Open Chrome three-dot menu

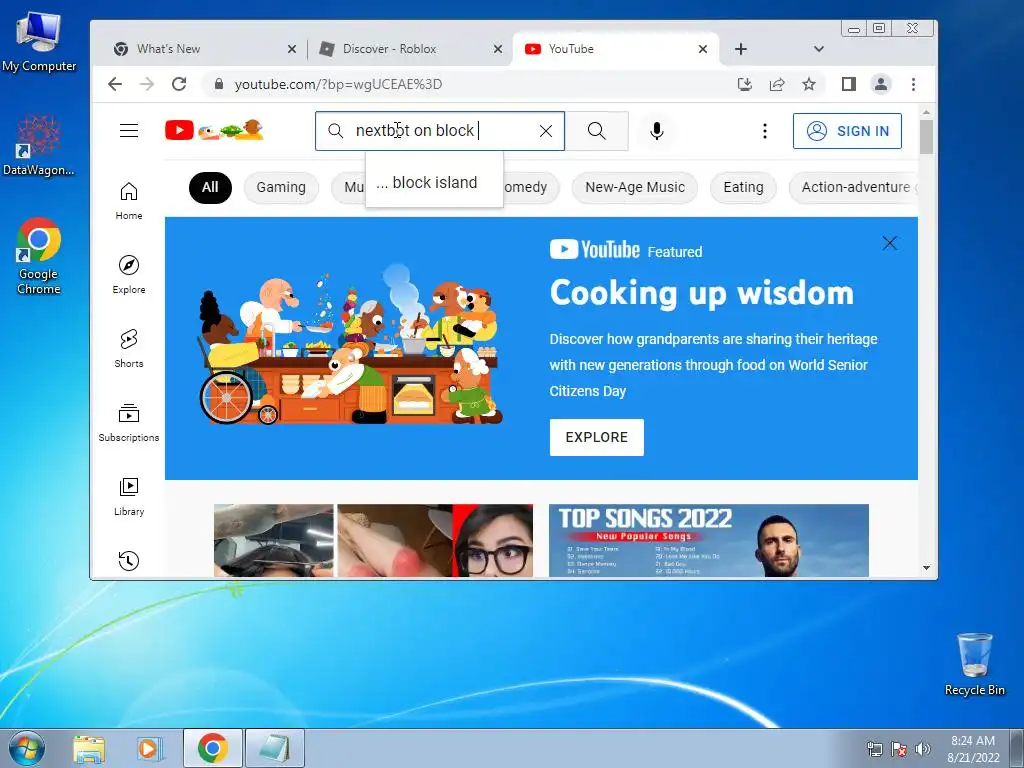pos(913,84)
